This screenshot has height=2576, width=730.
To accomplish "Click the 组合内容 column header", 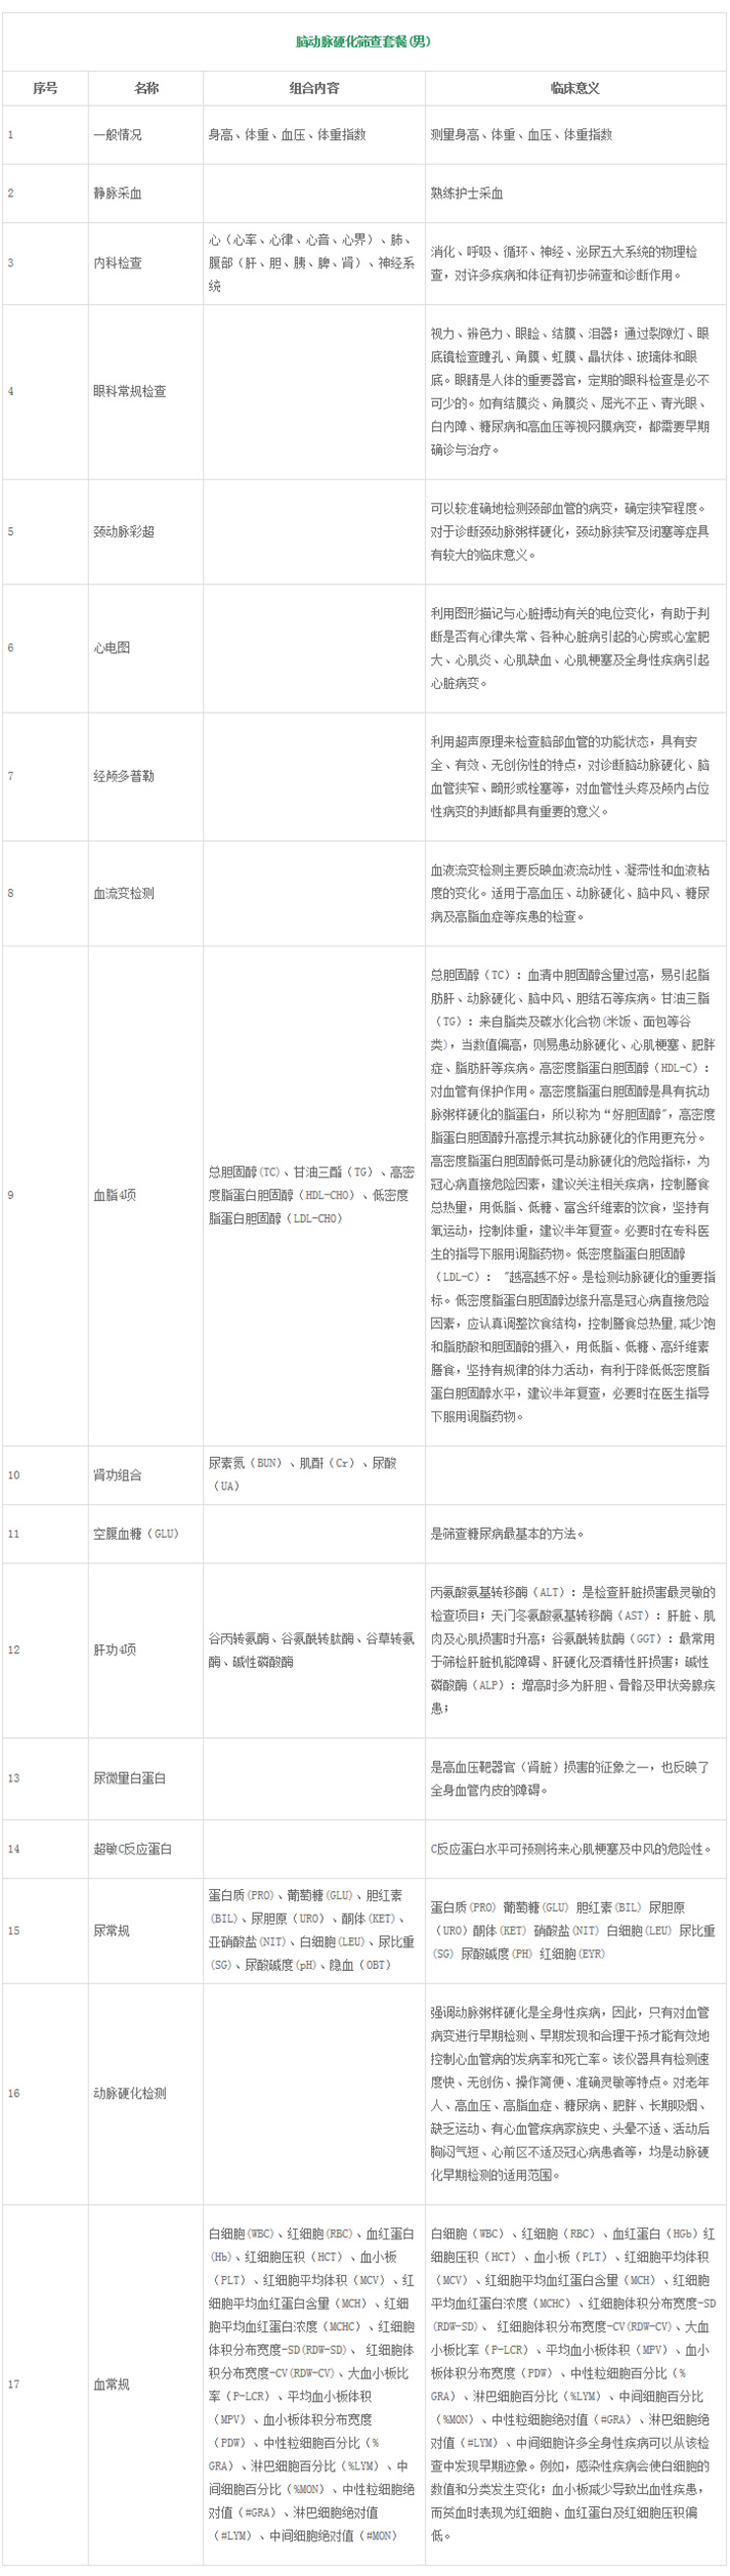I will 314,88.
